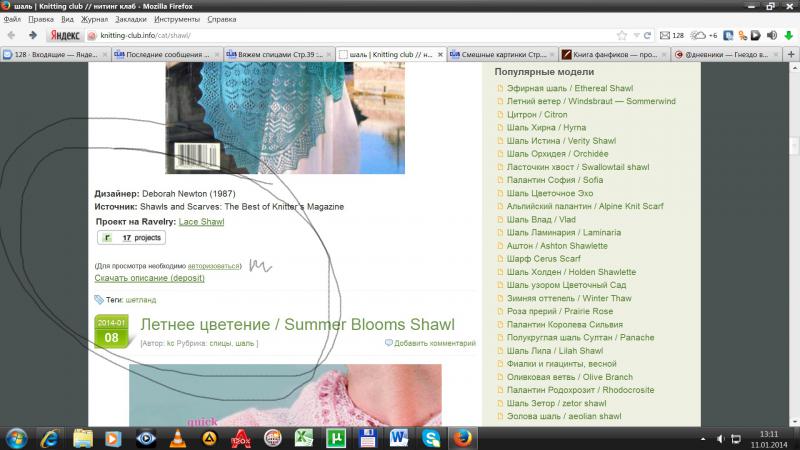The image size is (800, 450).
Task: Open 'Шаль Истина / Verity Shawl' link
Action: click(x=561, y=141)
